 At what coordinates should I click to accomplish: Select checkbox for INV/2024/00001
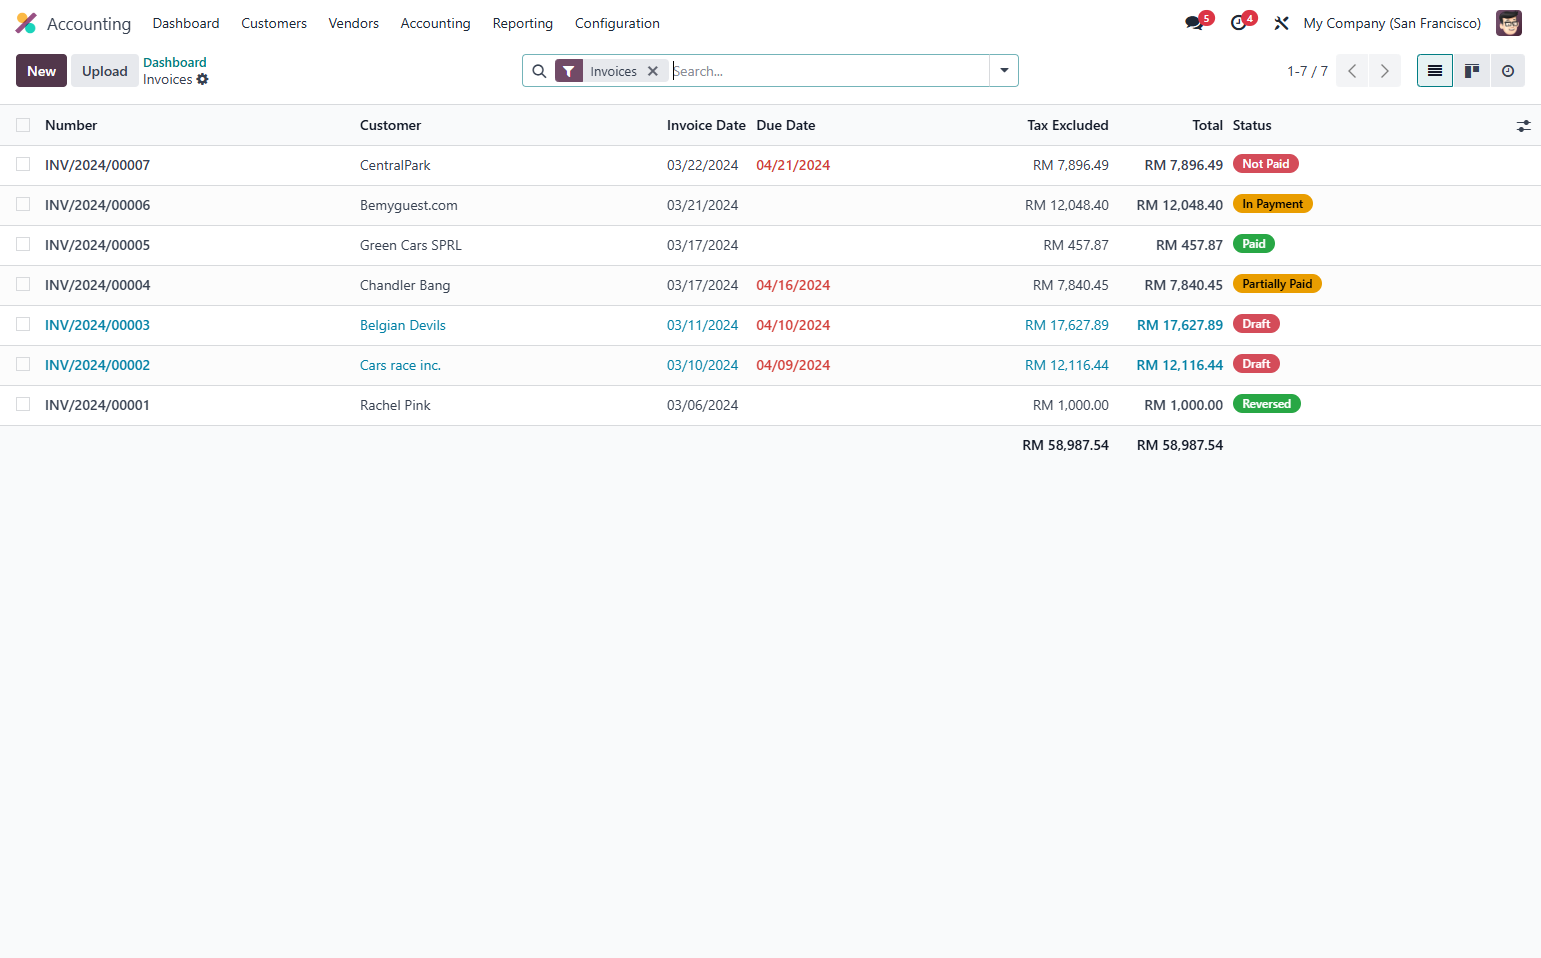click(23, 404)
